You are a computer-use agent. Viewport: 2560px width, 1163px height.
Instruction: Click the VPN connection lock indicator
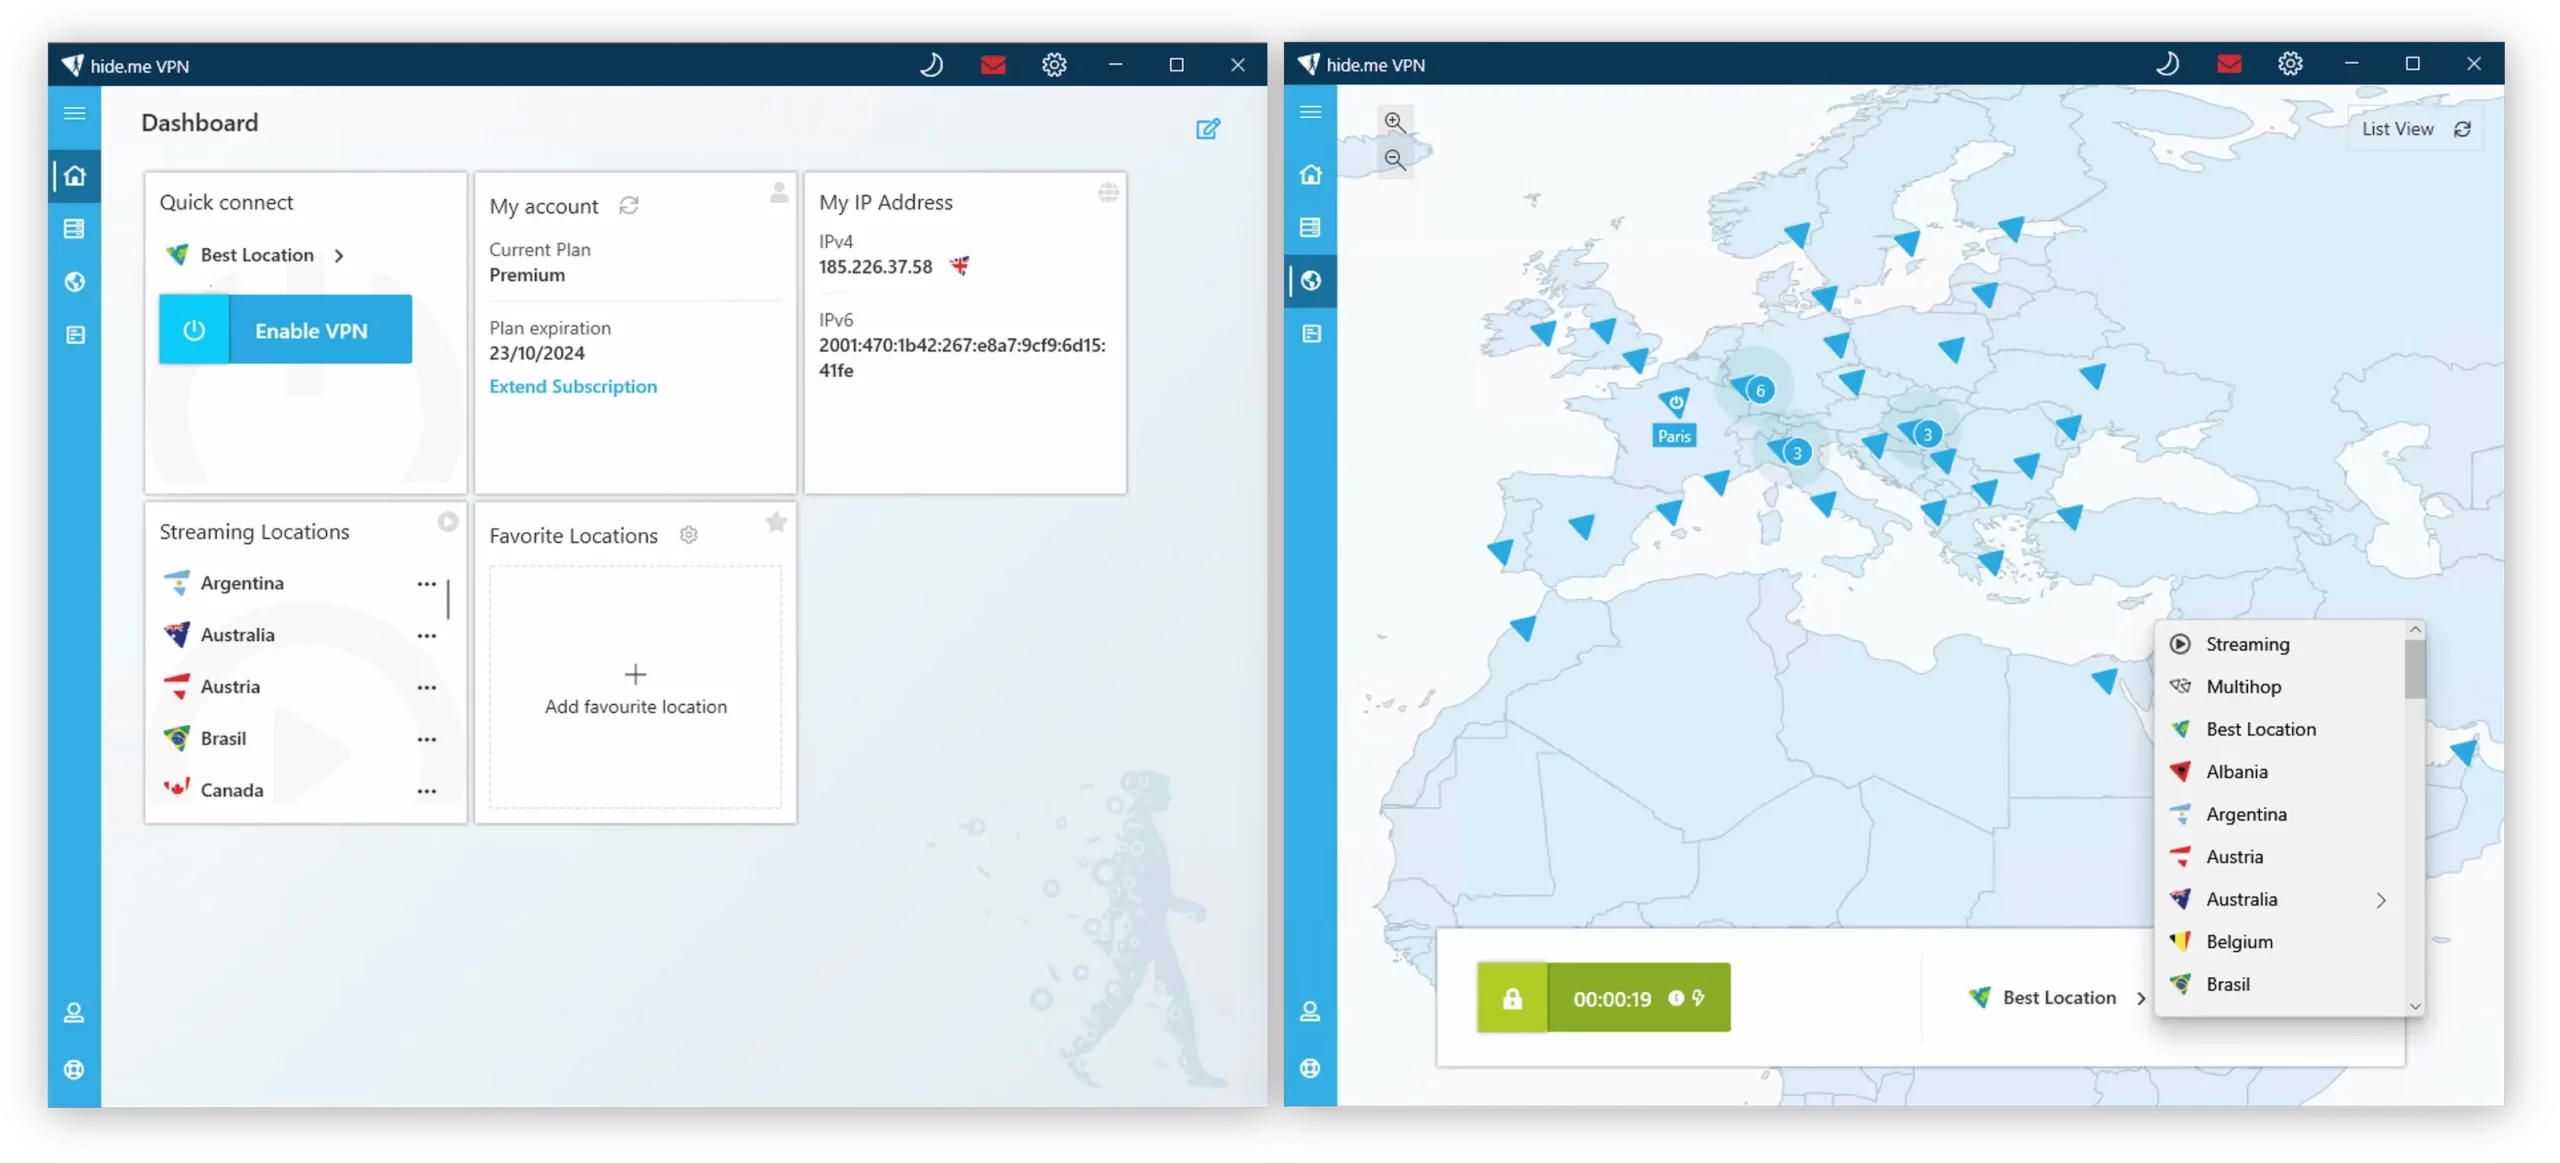click(x=1513, y=997)
